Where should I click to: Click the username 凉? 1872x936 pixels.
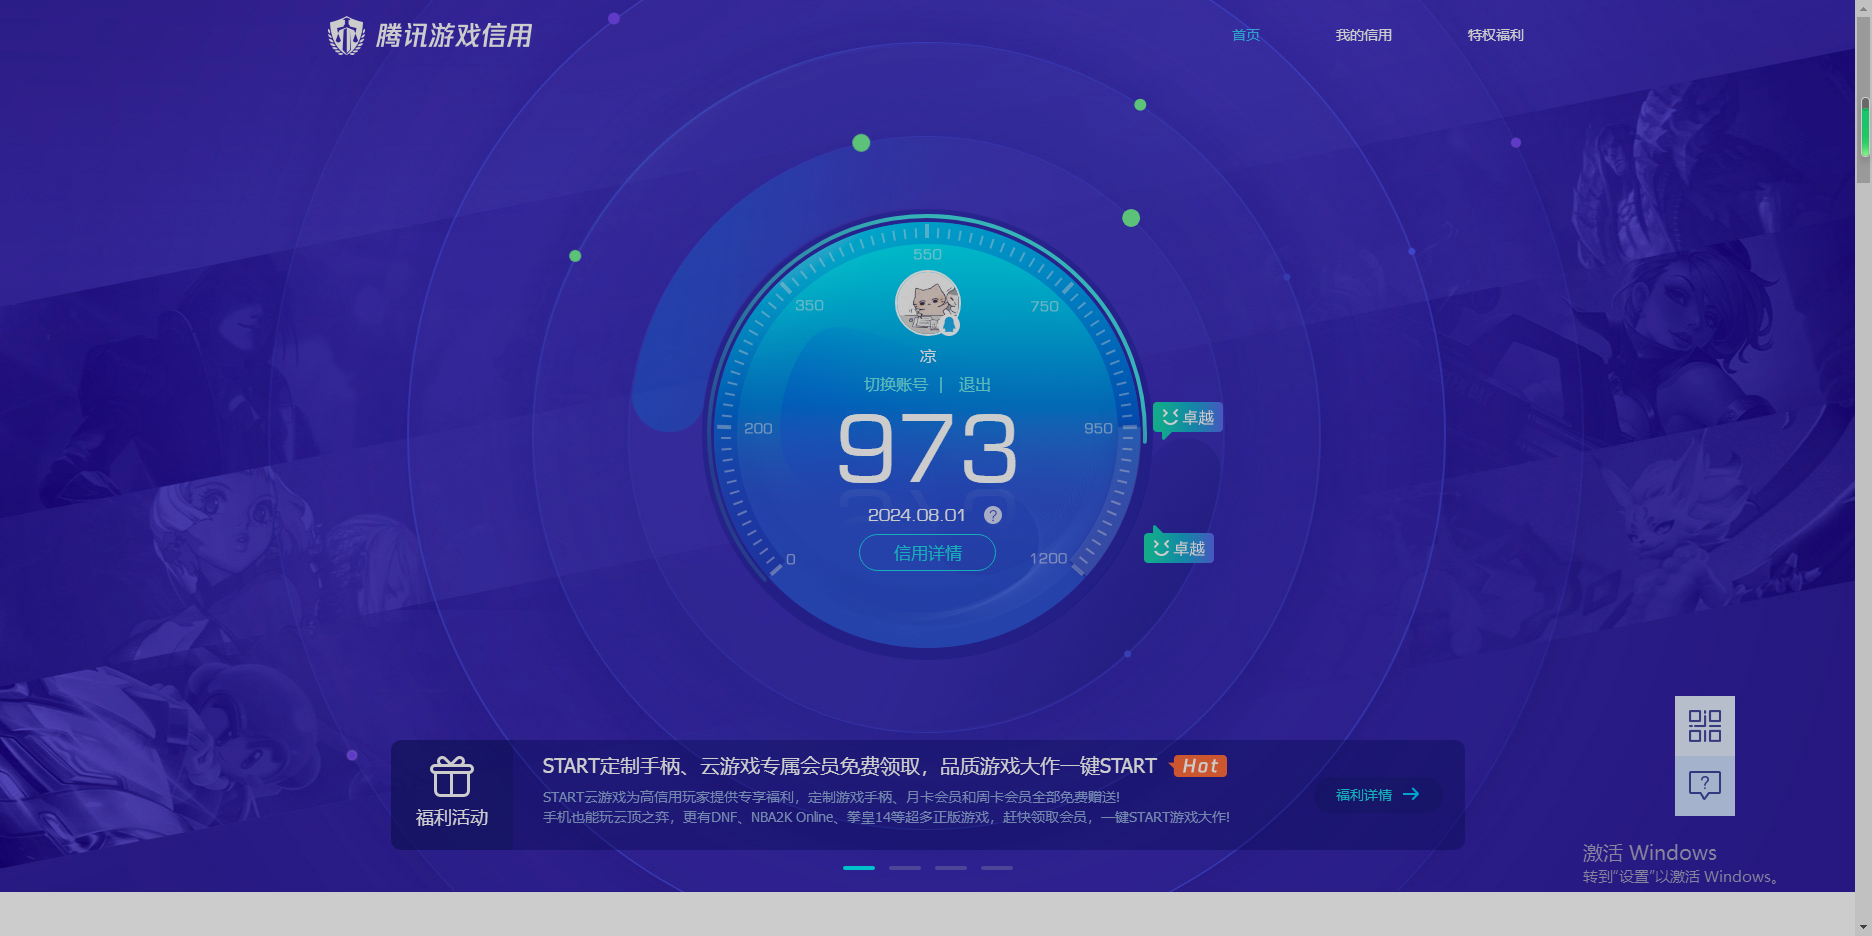pyautogui.click(x=928, y=356)
